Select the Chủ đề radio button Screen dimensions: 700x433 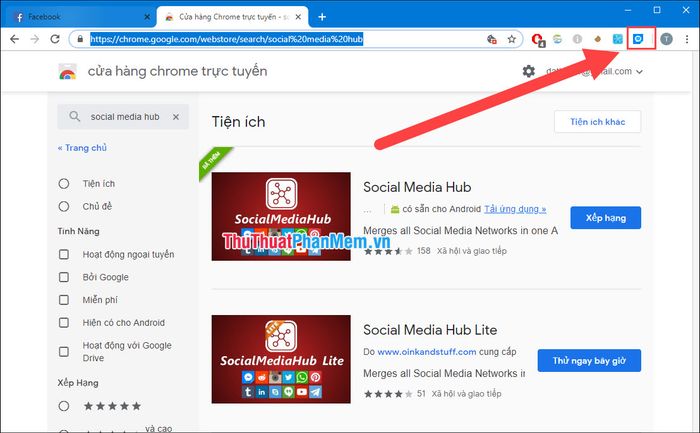click(64, 206)
